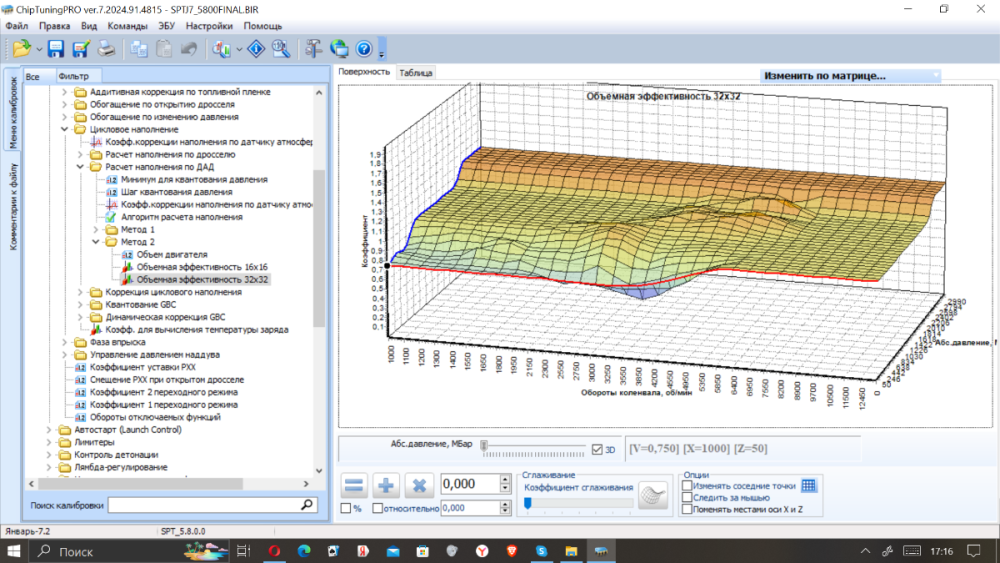Open the 'Команды' menu
The width and height of the screenshot is (1000, 563).
click(127, 26)
